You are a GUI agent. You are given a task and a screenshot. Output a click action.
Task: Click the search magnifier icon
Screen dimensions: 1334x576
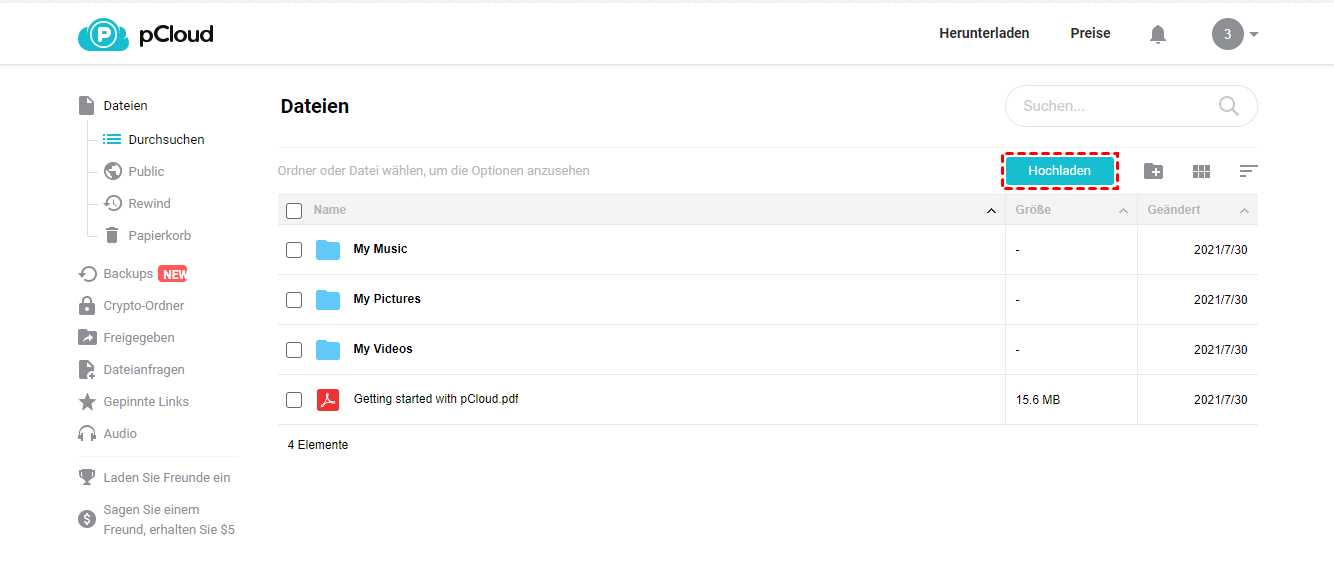click(1229, 106)
